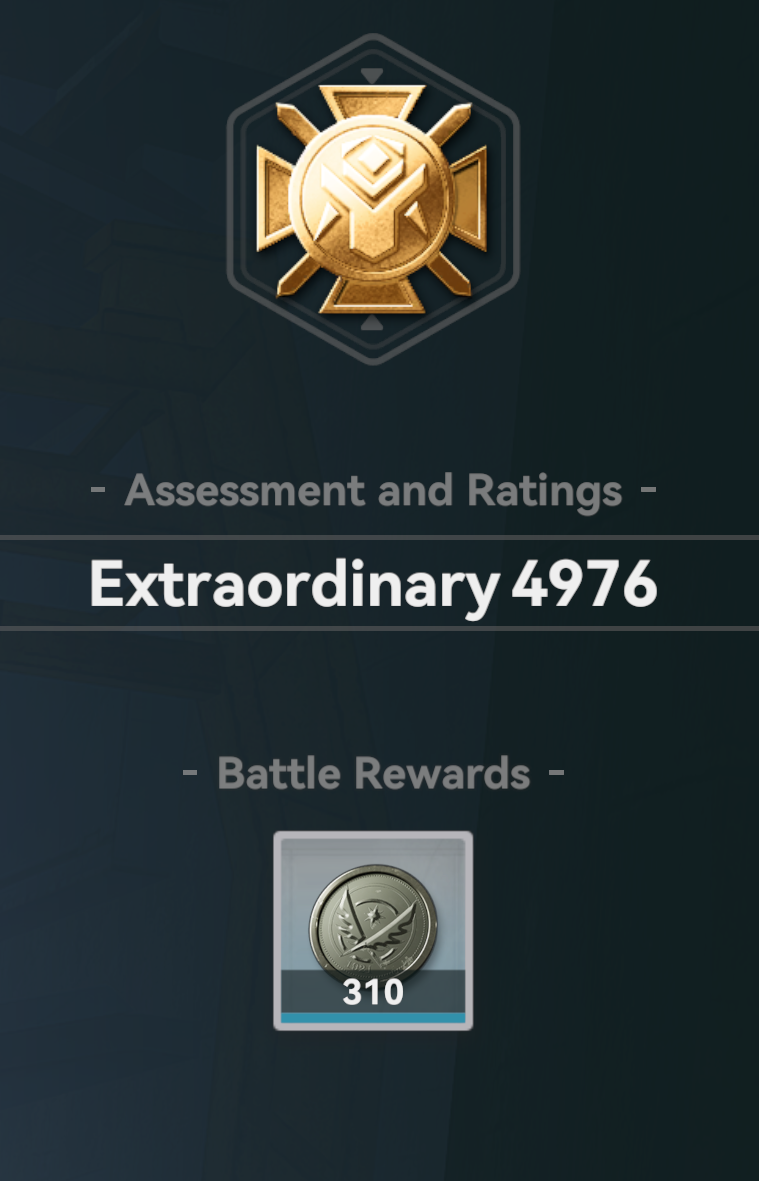Screen dimensions: 759x1181
Task: Click the small triangle below the hexagon frame
Action: coord(372,323)
